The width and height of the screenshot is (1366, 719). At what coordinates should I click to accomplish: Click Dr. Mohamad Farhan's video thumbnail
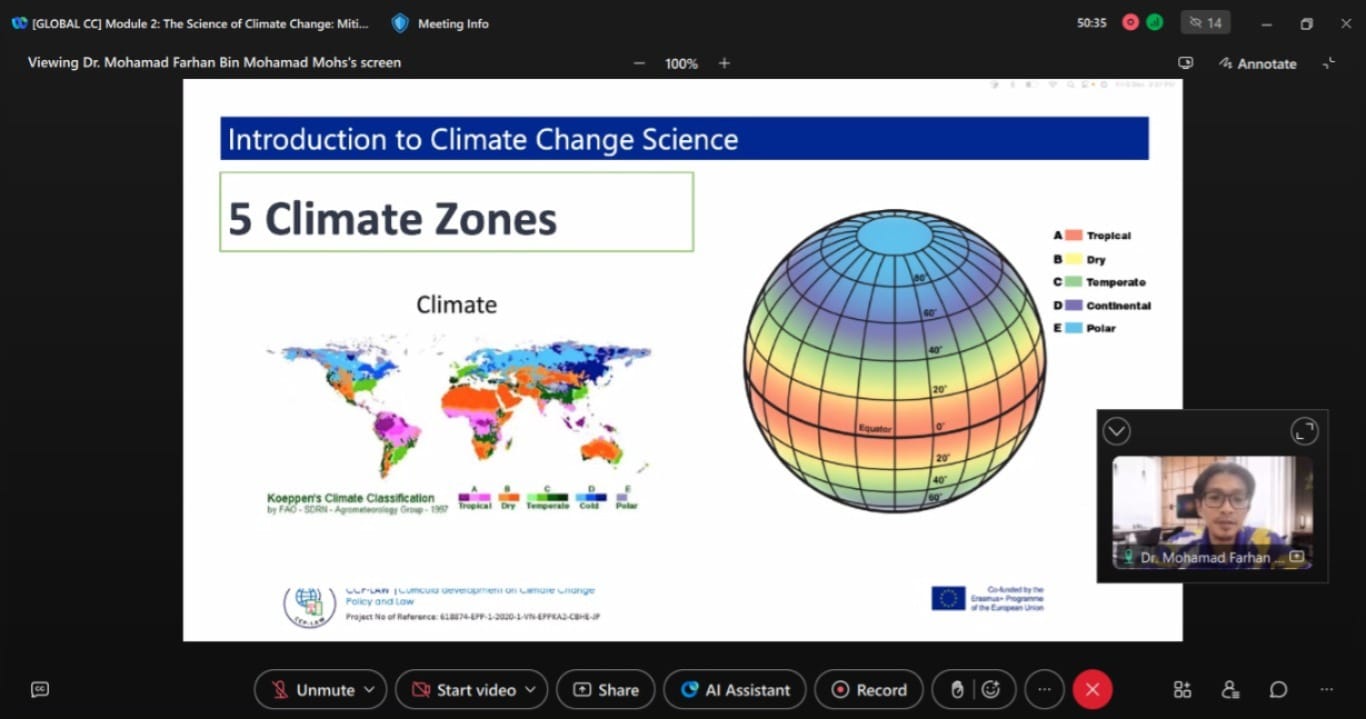pyautogui.click(x=1212, y=513)
